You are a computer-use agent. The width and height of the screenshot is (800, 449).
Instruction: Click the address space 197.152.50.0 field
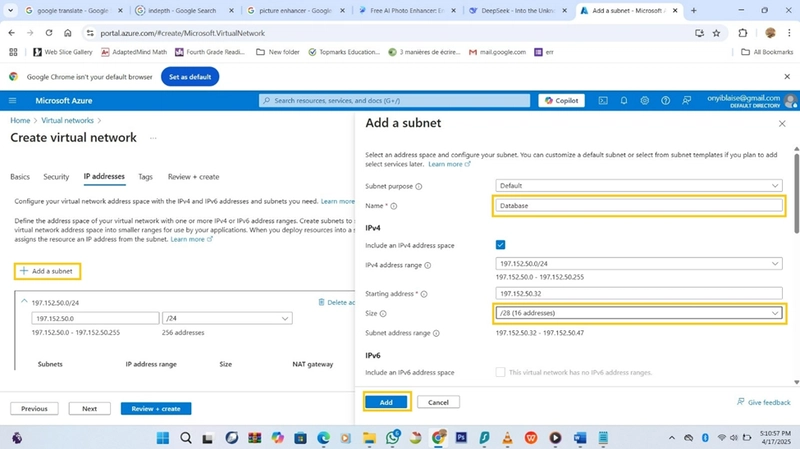(95, 318)
